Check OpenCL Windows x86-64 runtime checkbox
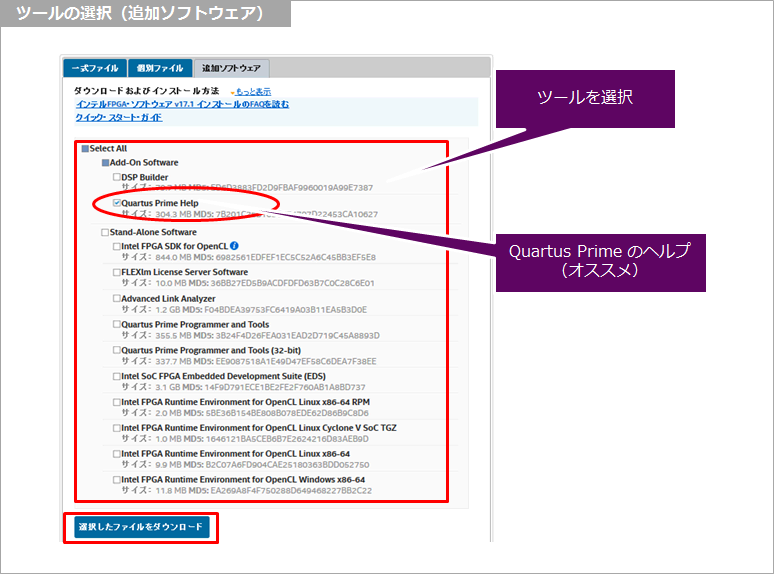 coord(116,479)
